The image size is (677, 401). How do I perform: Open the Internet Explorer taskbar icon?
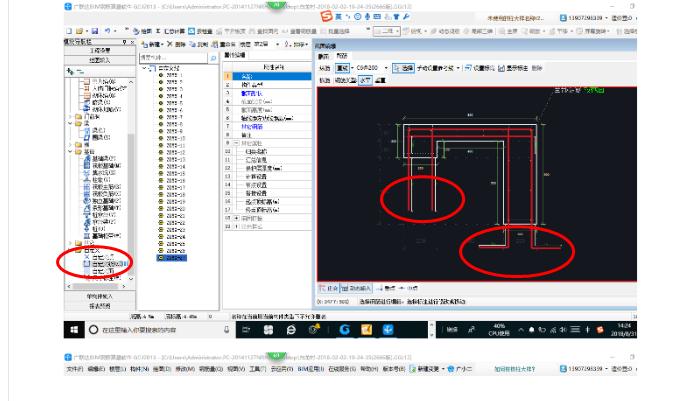pos(291,330)
